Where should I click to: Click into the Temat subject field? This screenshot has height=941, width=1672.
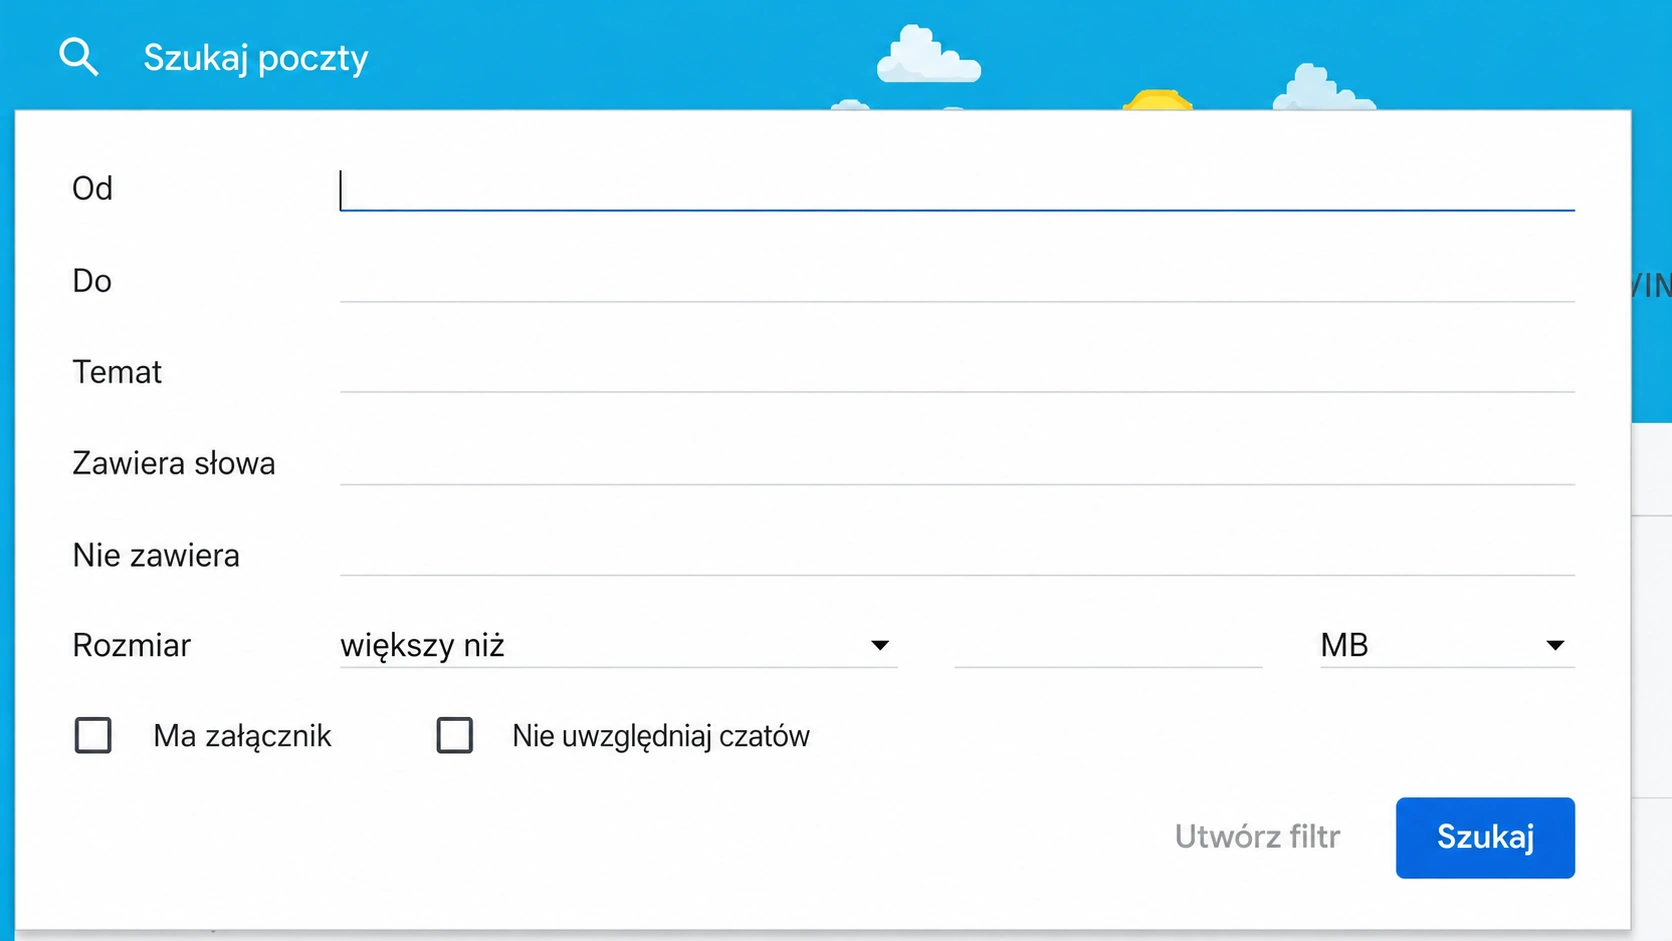coord(957,372)
